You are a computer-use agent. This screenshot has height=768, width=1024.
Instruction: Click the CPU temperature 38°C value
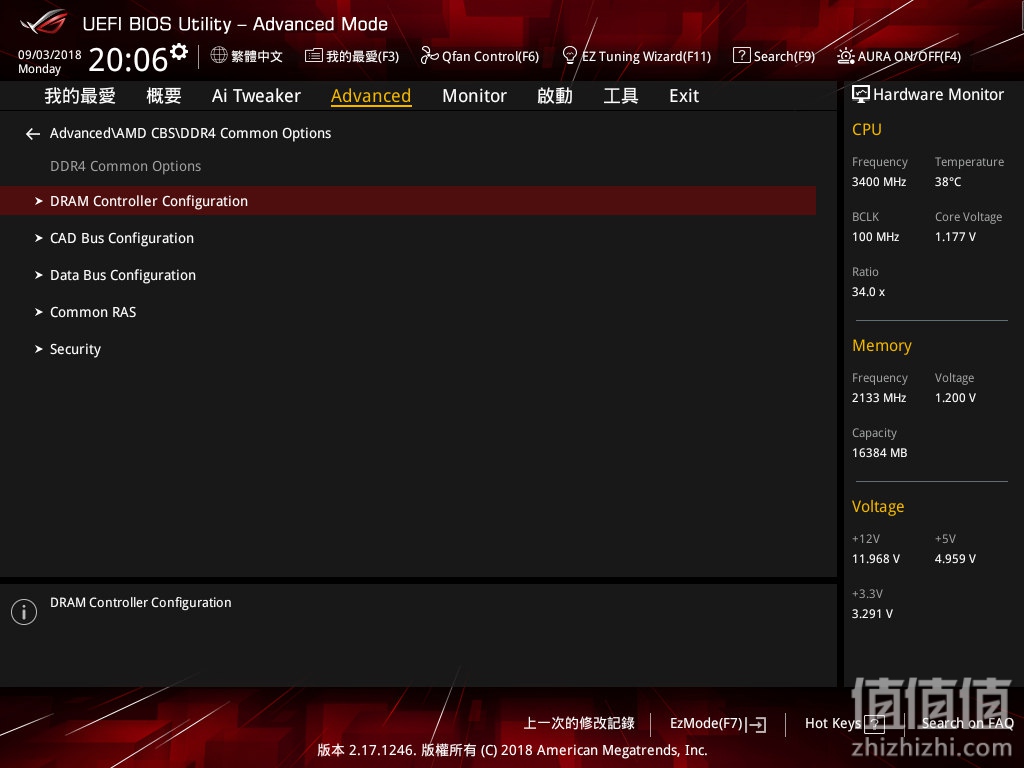pos(948,182)
